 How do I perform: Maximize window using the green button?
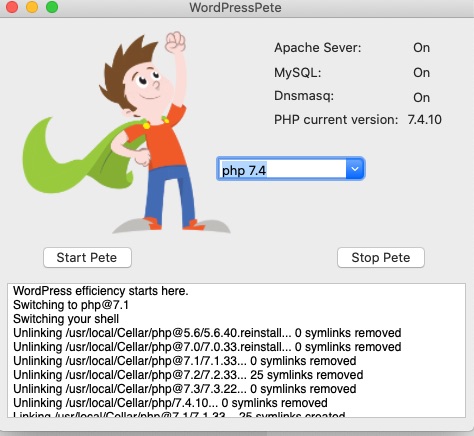click(x=52, y=7)
